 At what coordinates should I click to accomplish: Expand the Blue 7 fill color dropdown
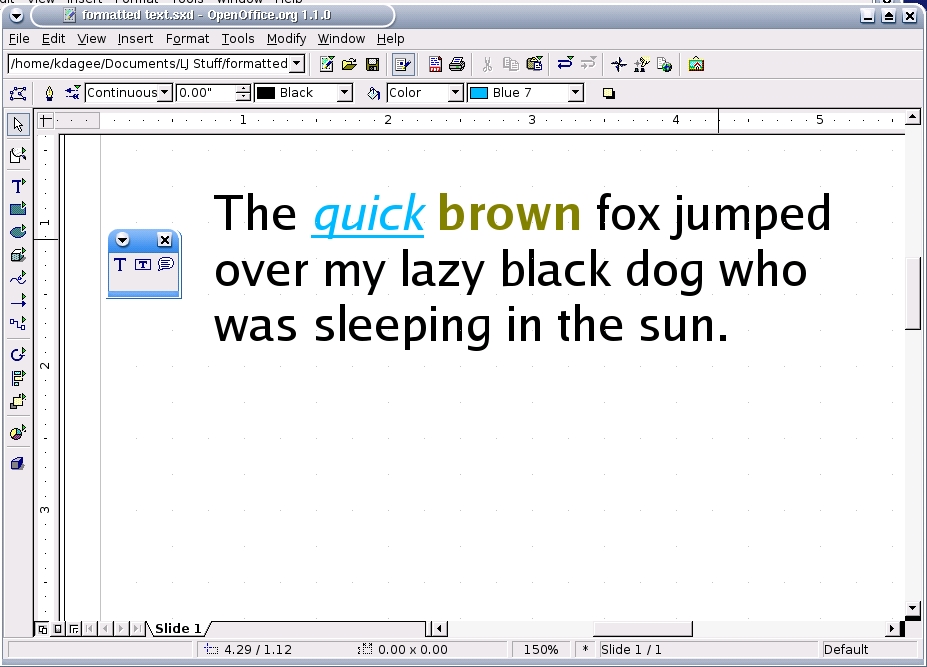(575, 92)
